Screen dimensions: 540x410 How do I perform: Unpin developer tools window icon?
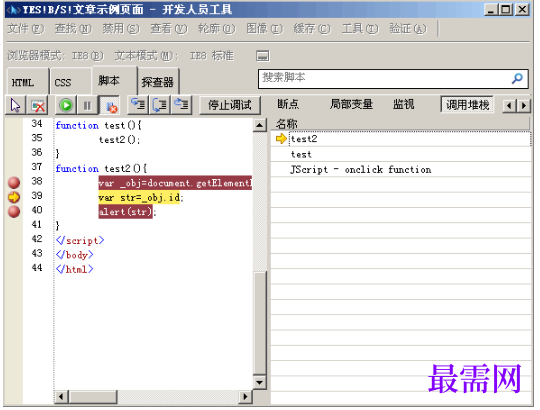pos(263,56)
